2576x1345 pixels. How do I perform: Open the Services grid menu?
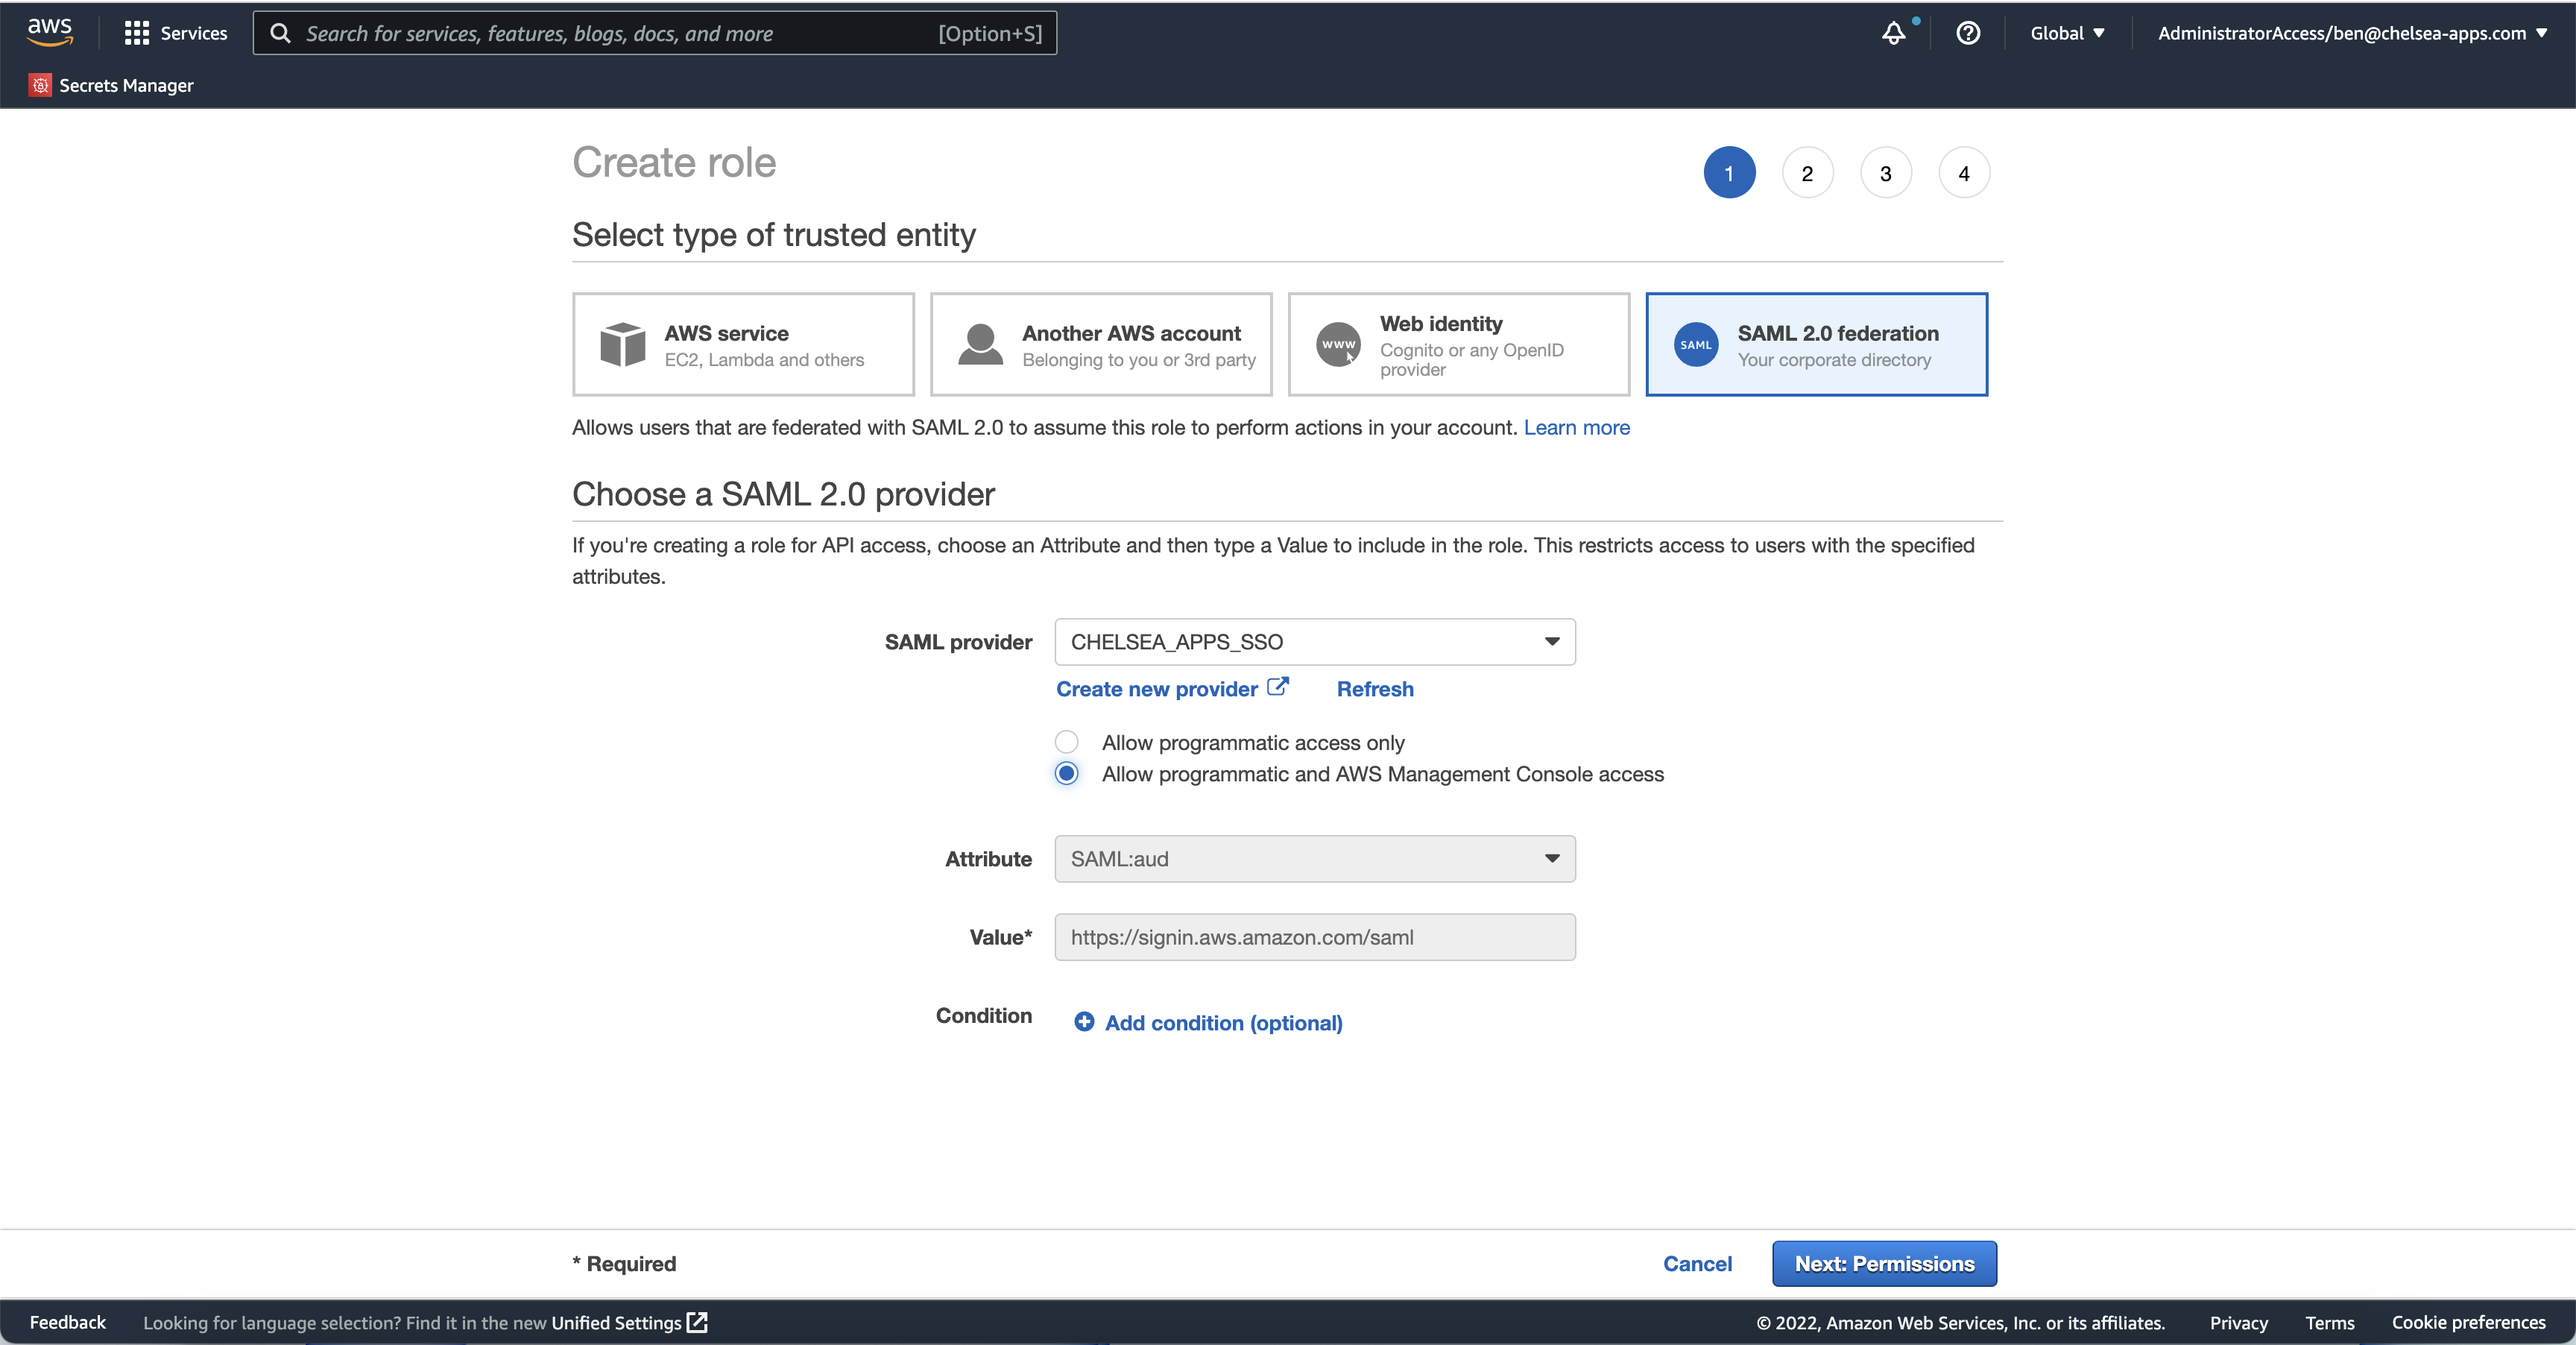136,33
